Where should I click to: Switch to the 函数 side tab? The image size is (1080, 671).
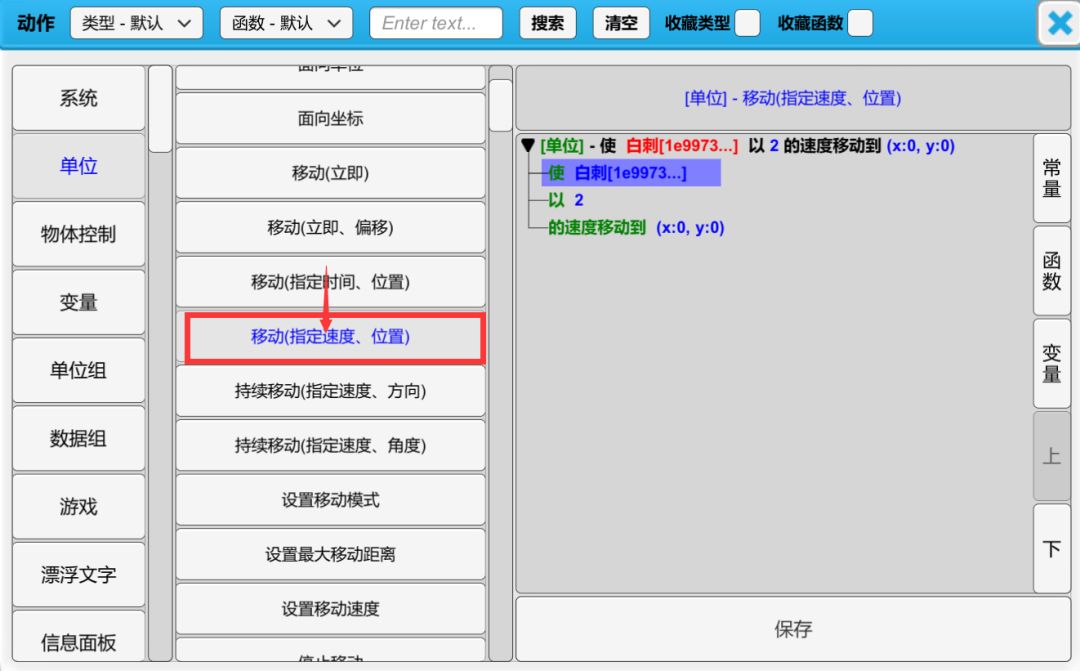tap(1051, 270)
